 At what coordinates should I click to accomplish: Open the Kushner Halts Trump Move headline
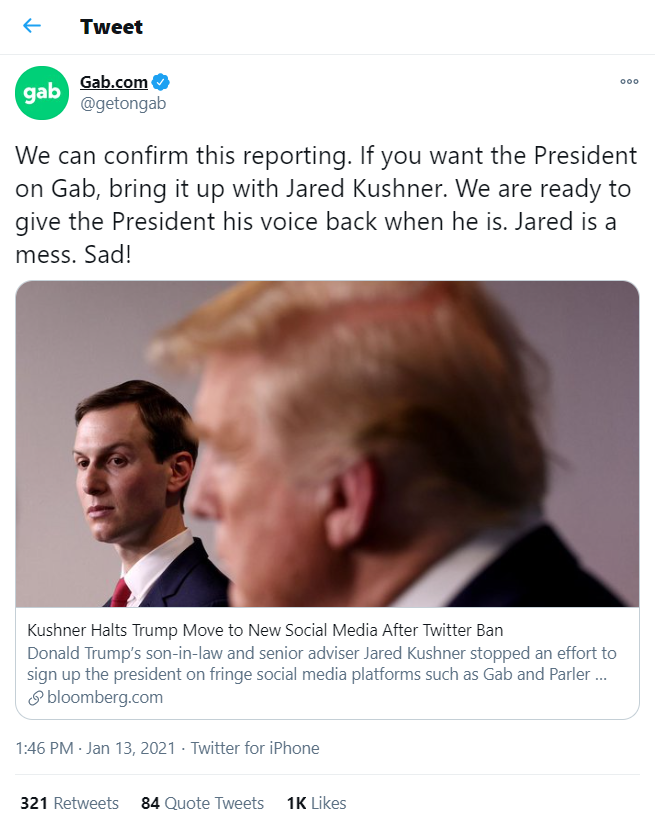point(265,630)
